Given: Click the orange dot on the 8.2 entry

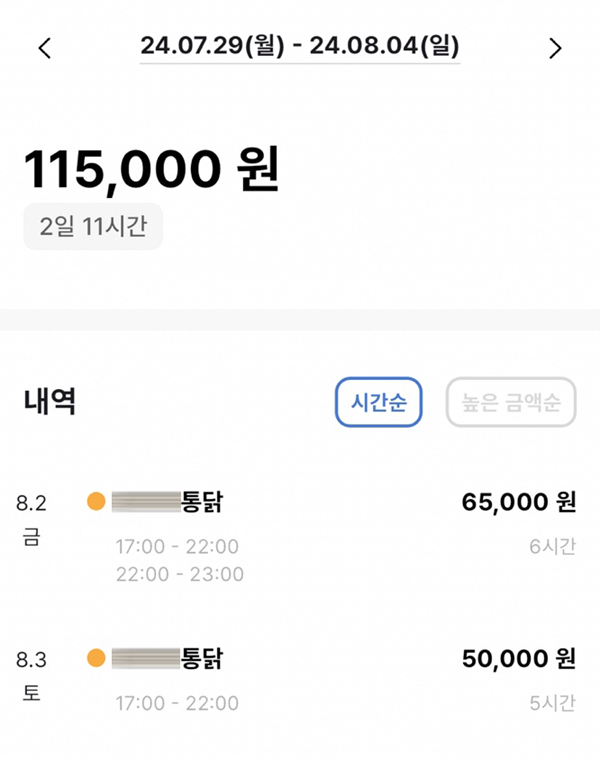Looking at the screenshot, I should click(x=97, y=502).
